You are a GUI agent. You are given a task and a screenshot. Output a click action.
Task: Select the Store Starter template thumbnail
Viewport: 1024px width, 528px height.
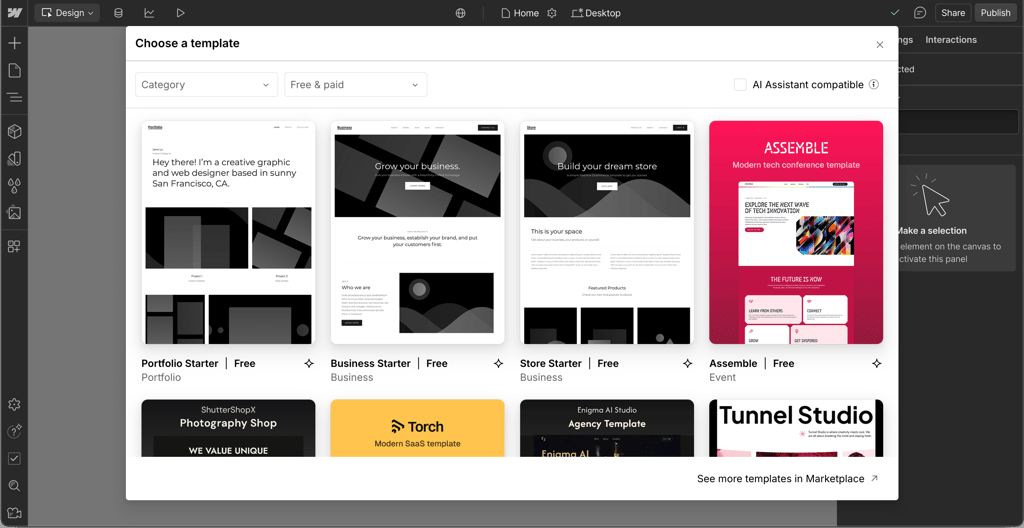click(x=607, y=232)
